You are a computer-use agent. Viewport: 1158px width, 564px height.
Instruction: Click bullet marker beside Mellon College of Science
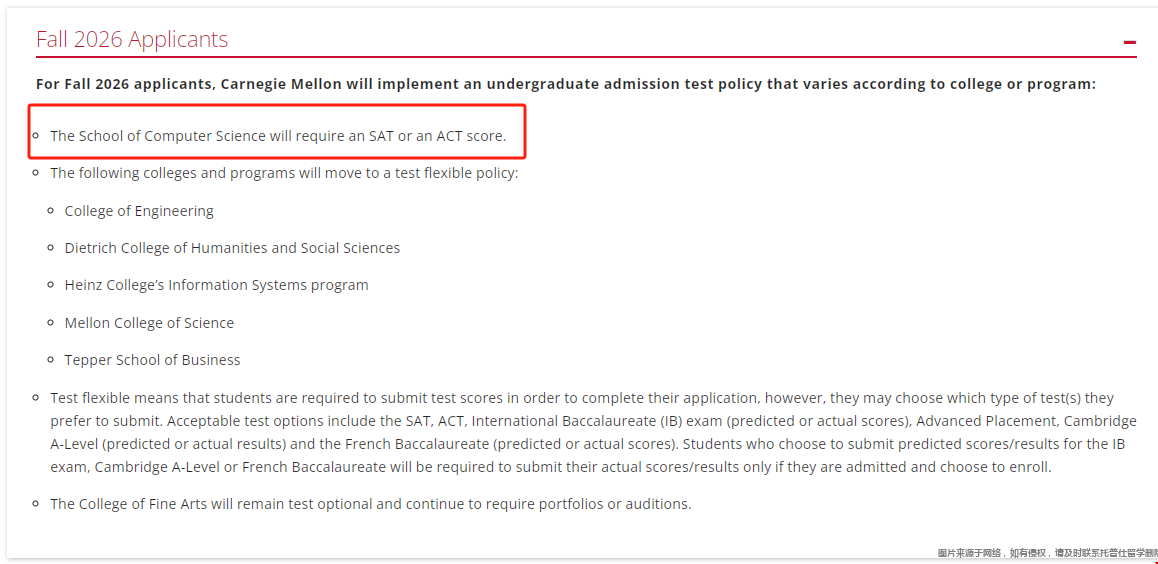tap(52, 323)
